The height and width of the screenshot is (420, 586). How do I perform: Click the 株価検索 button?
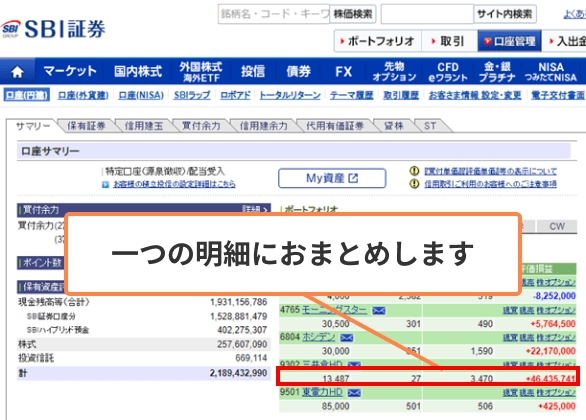pyautogui.click(x=353, y=14)
